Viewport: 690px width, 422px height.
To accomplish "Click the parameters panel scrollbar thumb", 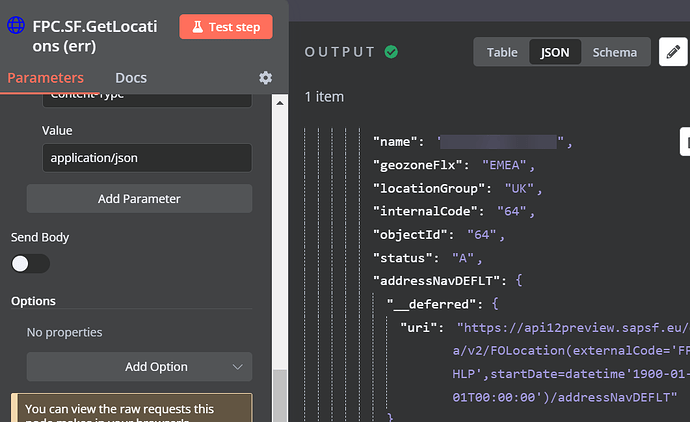I will pyautogui.click(x=280, y=395).
